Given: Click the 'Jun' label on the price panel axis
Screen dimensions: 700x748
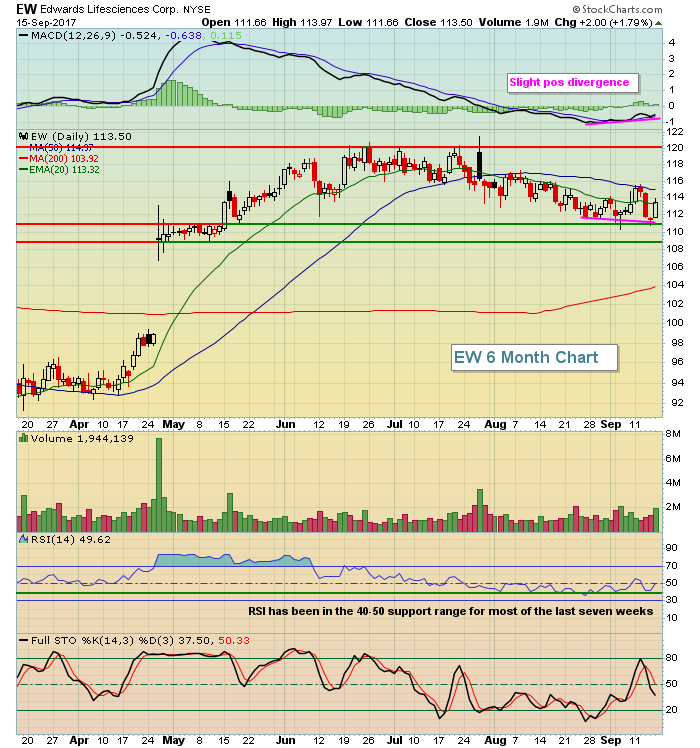Looking at the screenshot, I should 285,425.
